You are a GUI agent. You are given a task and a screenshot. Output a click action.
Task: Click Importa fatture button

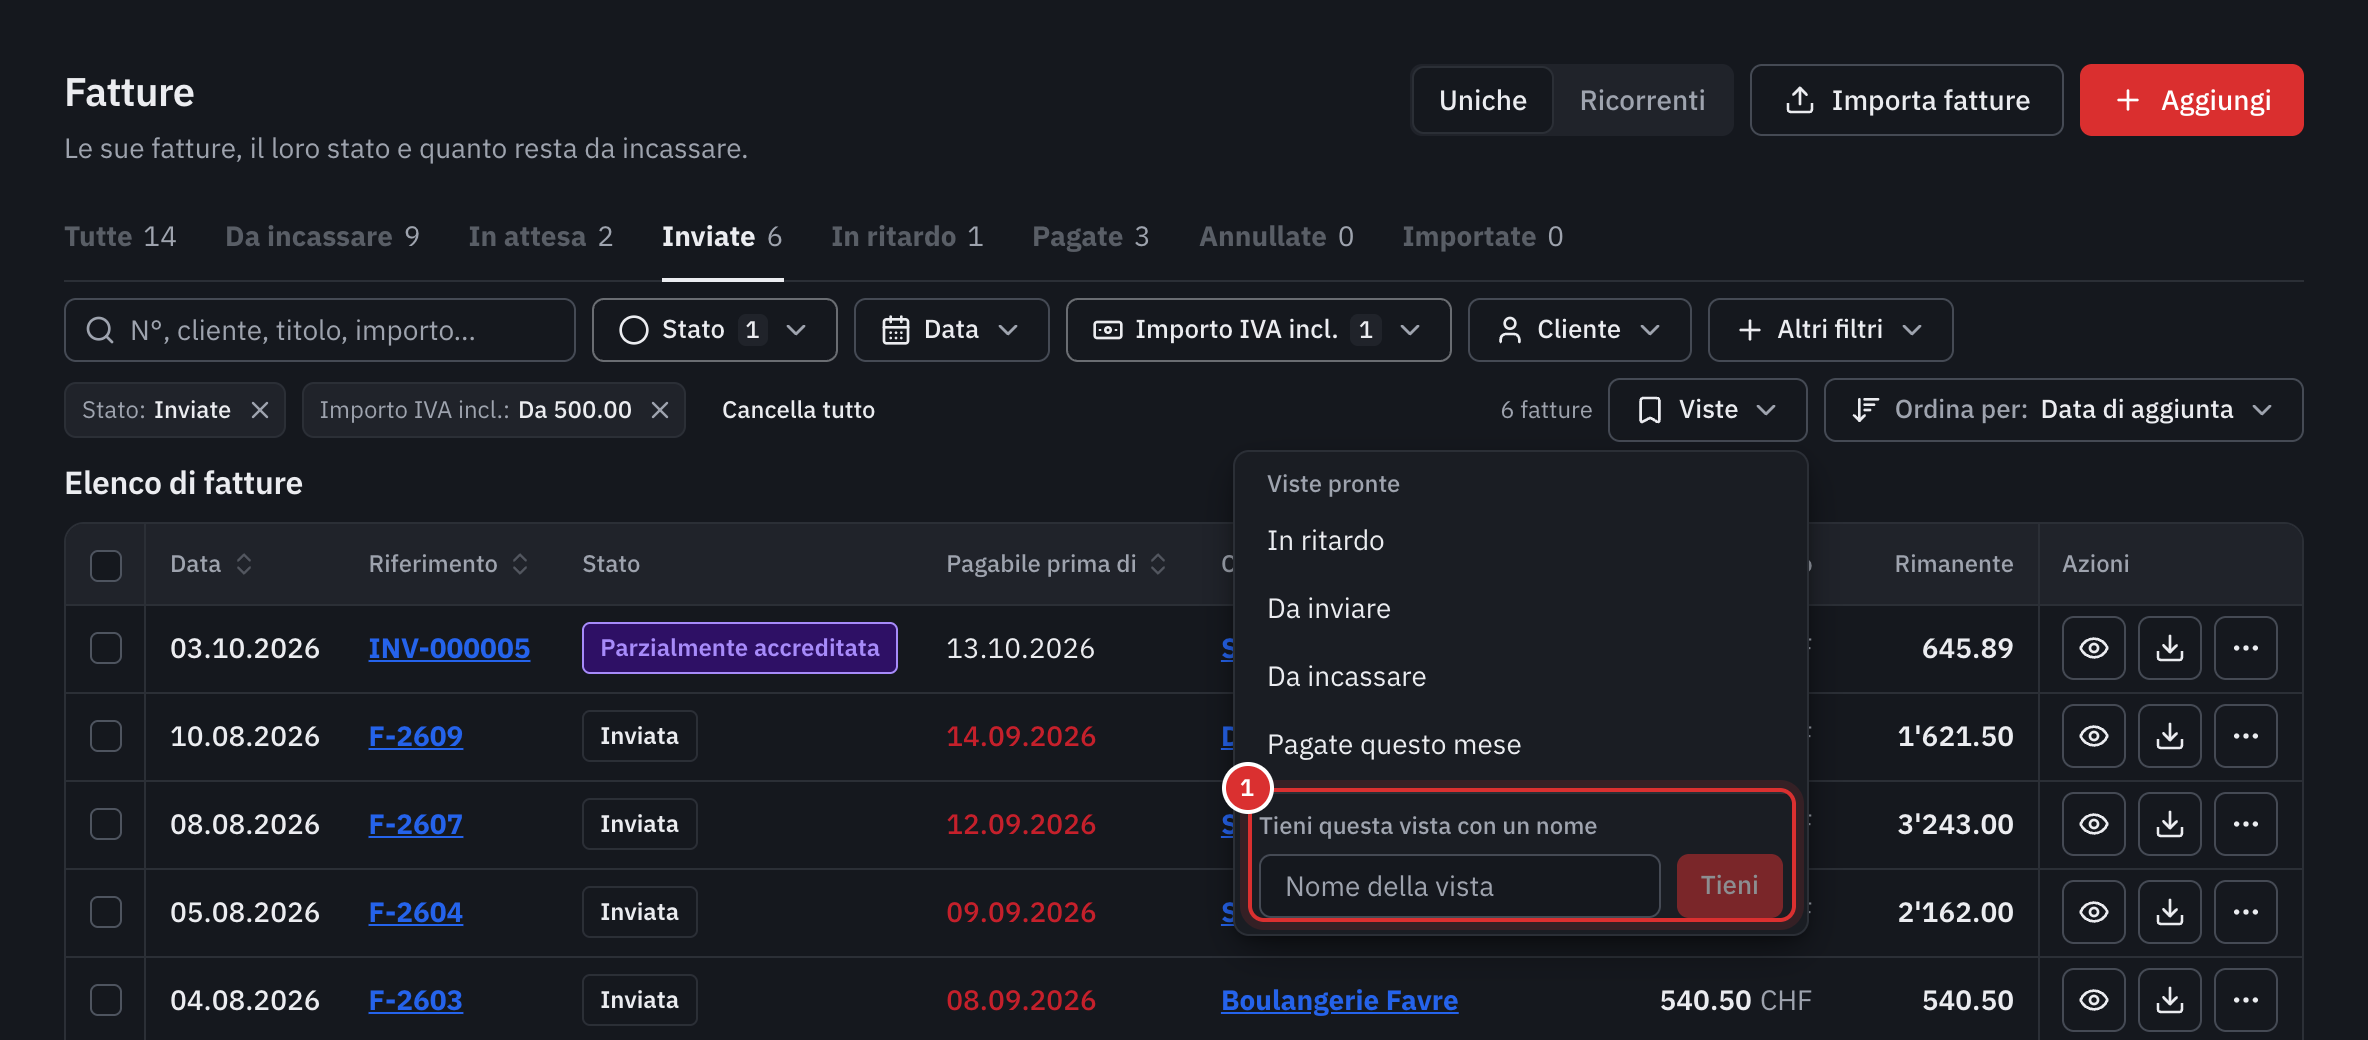[1906, 100]
